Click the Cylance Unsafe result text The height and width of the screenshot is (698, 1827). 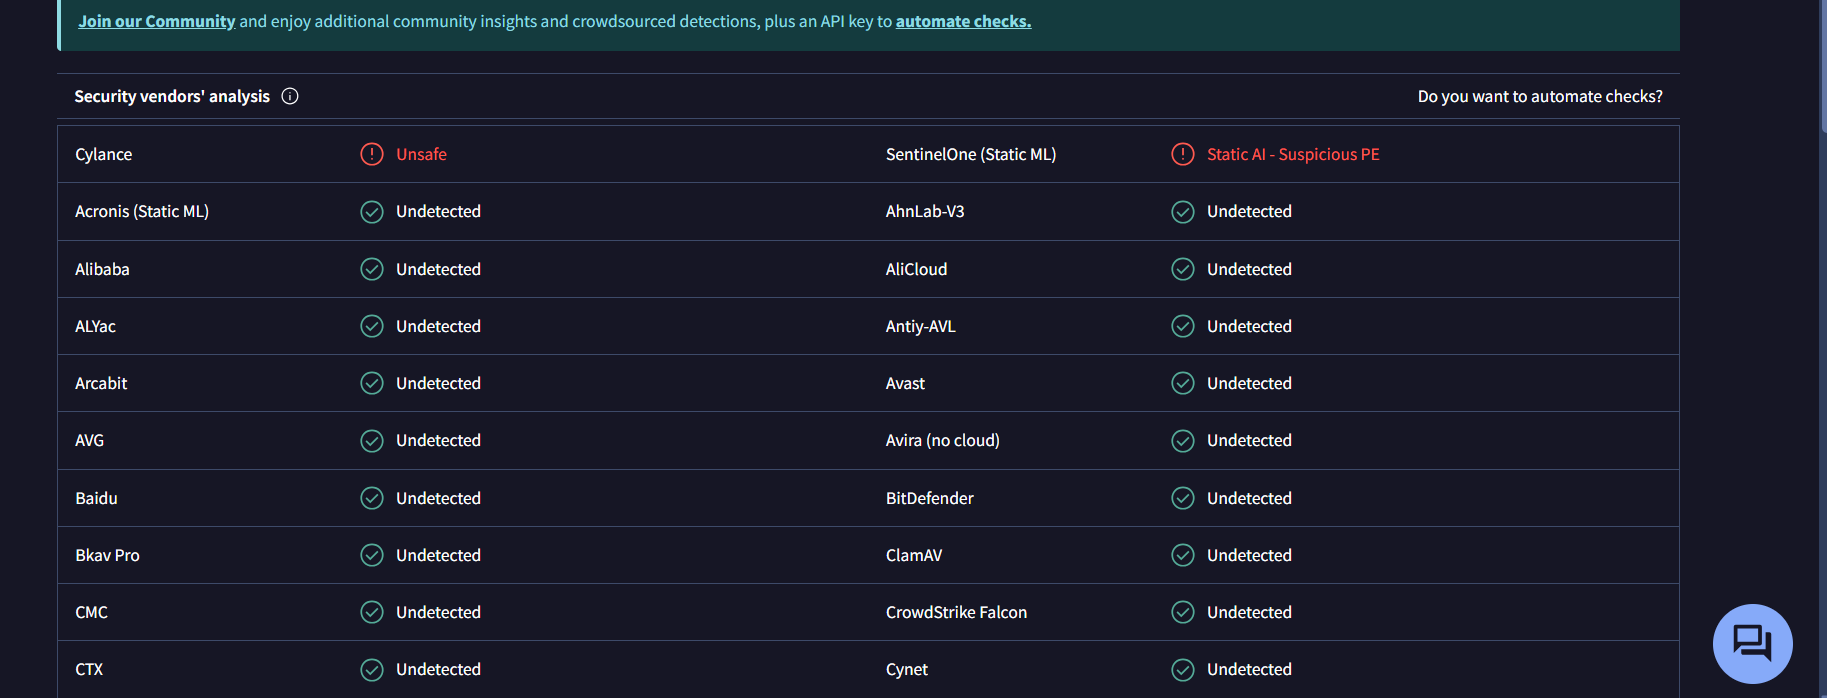pyautogui.click(x=421, y=154)
